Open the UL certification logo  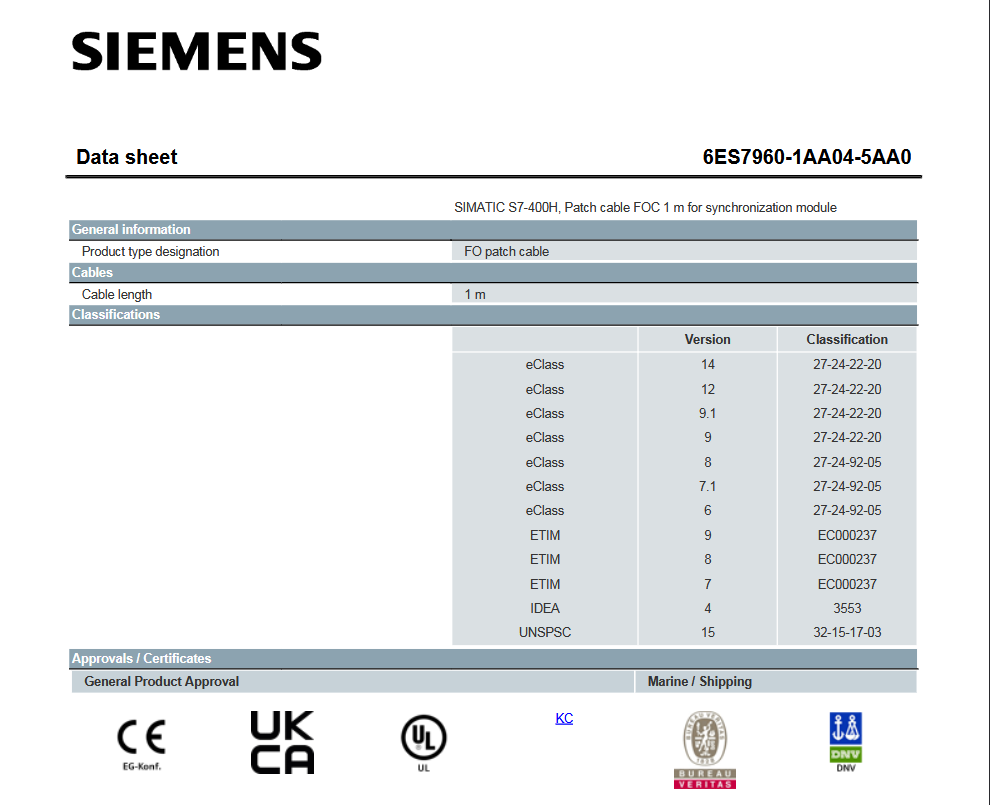coord(424,743)
